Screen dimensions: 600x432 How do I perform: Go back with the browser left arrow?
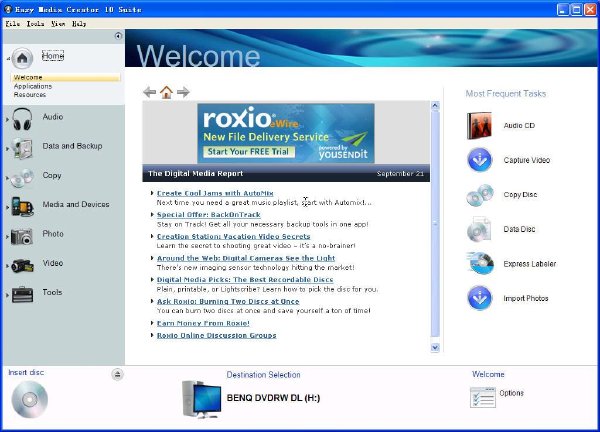coord(150,92)
